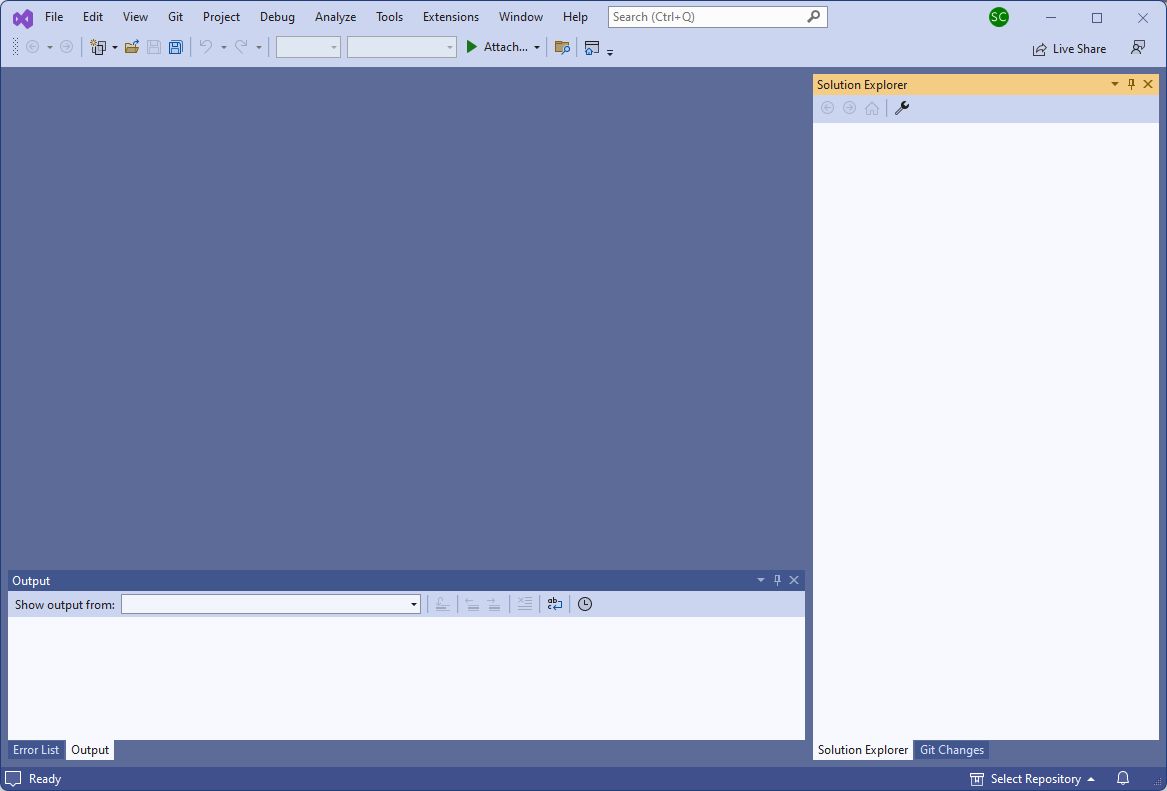Click the Redo arrow icon
This screenshot has width=1167, height=791.
241,47
